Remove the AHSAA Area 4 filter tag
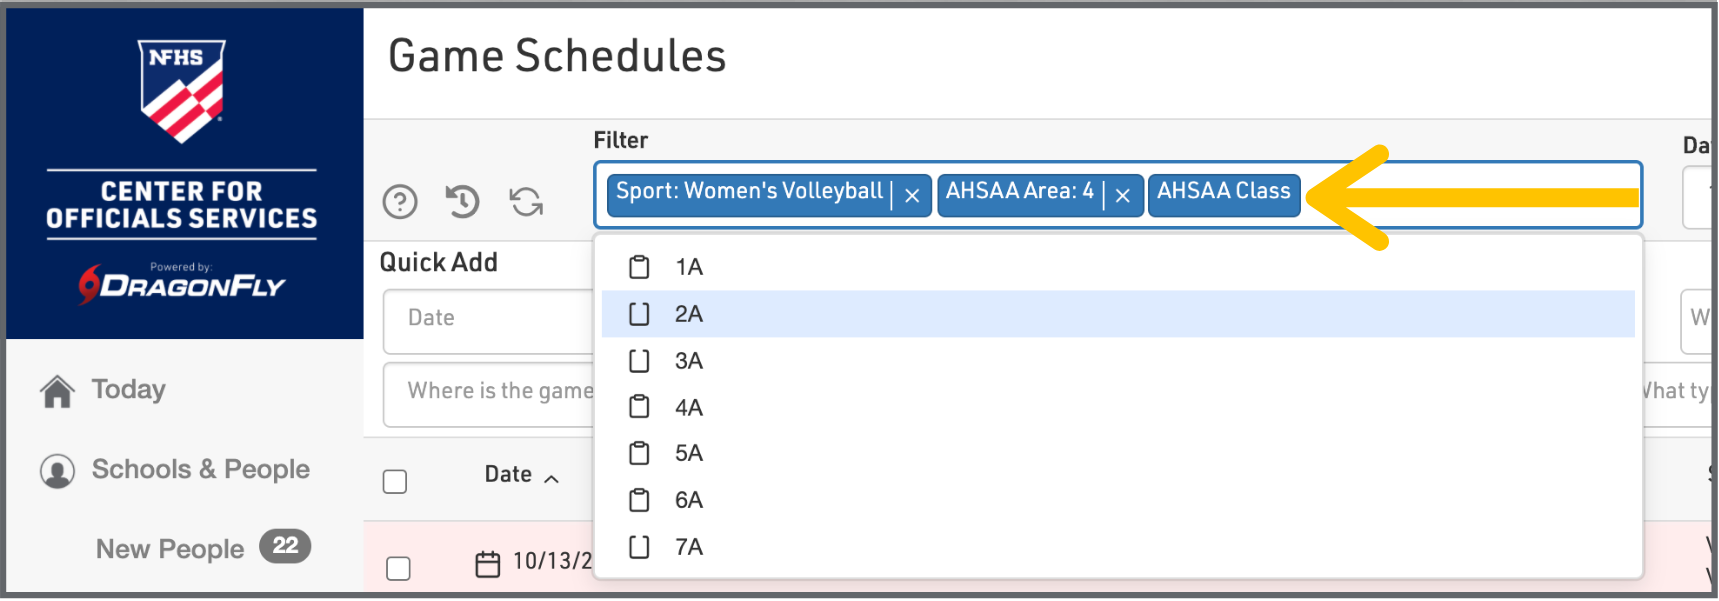 coord(1123,196)
